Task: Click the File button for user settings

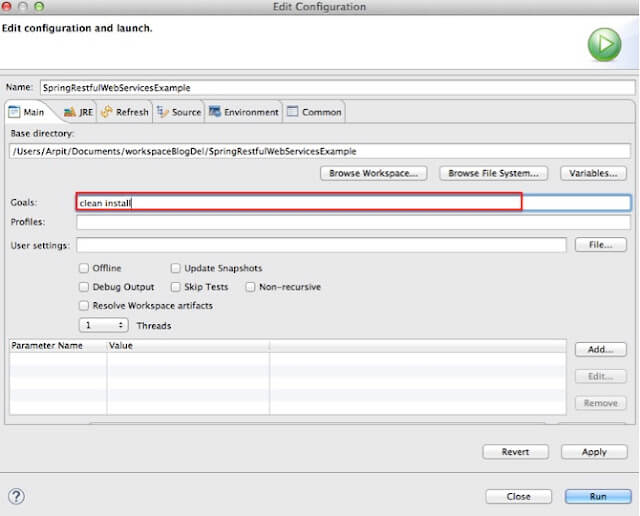Action: tap(600, 245)
